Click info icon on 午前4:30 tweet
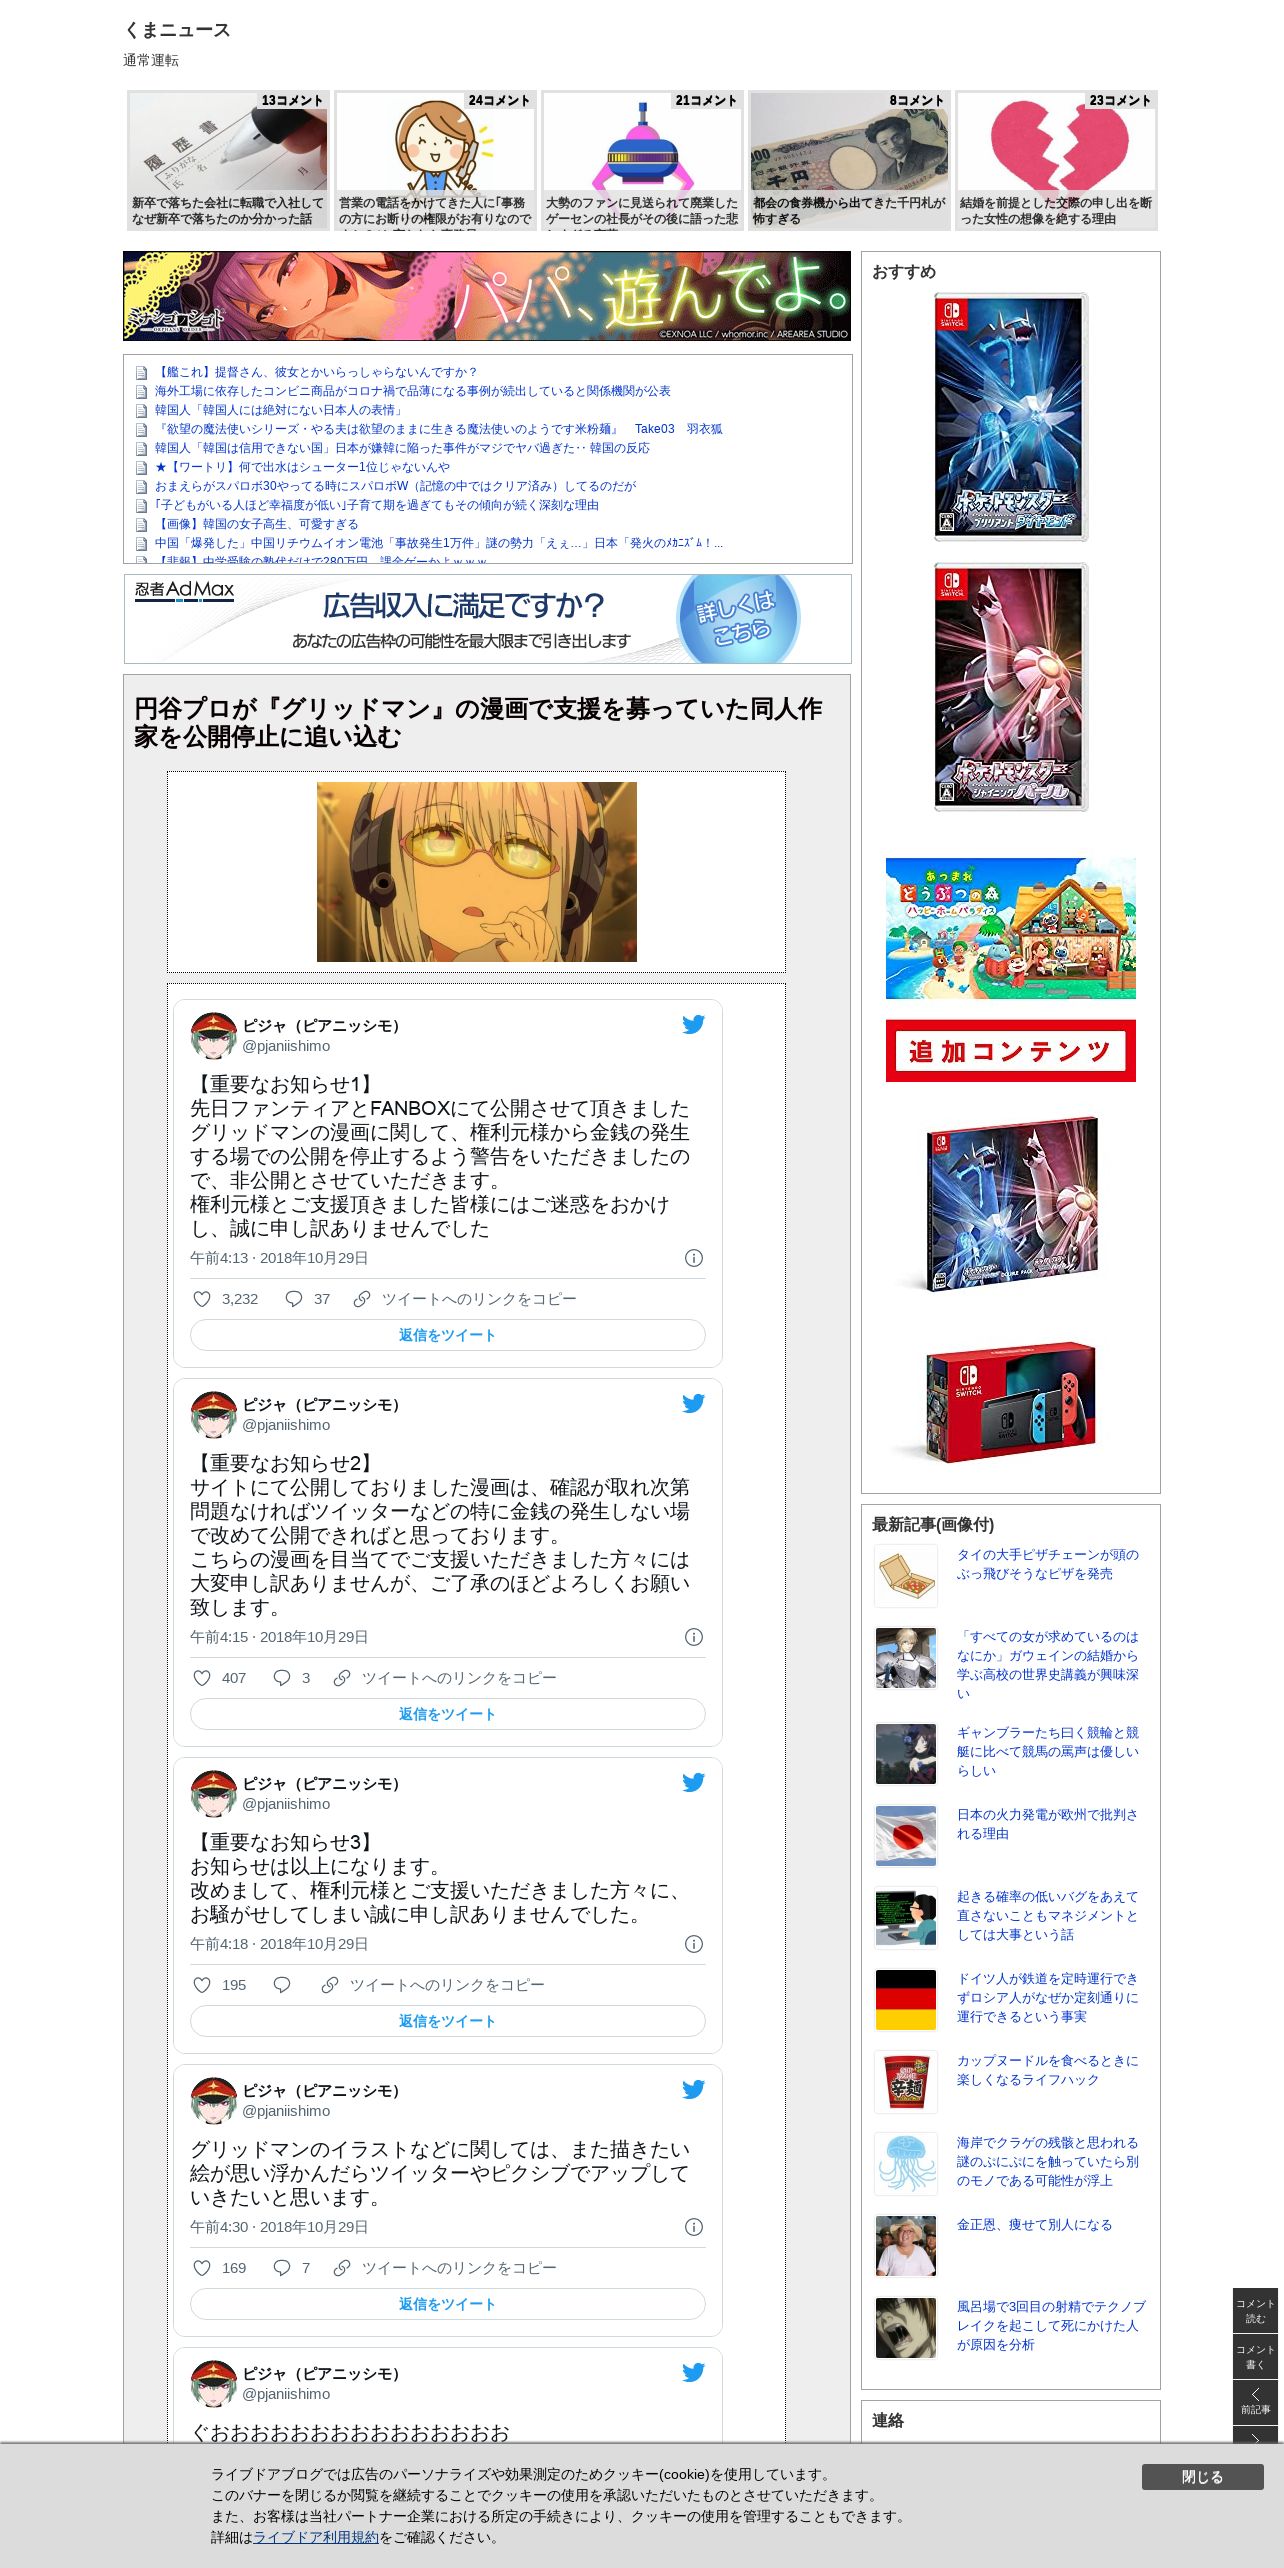 (x=694, y=2227)
